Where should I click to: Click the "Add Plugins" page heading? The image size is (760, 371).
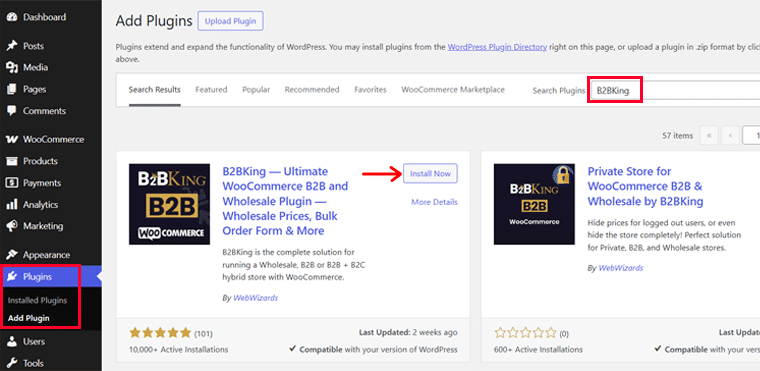[x=154, y=21]
